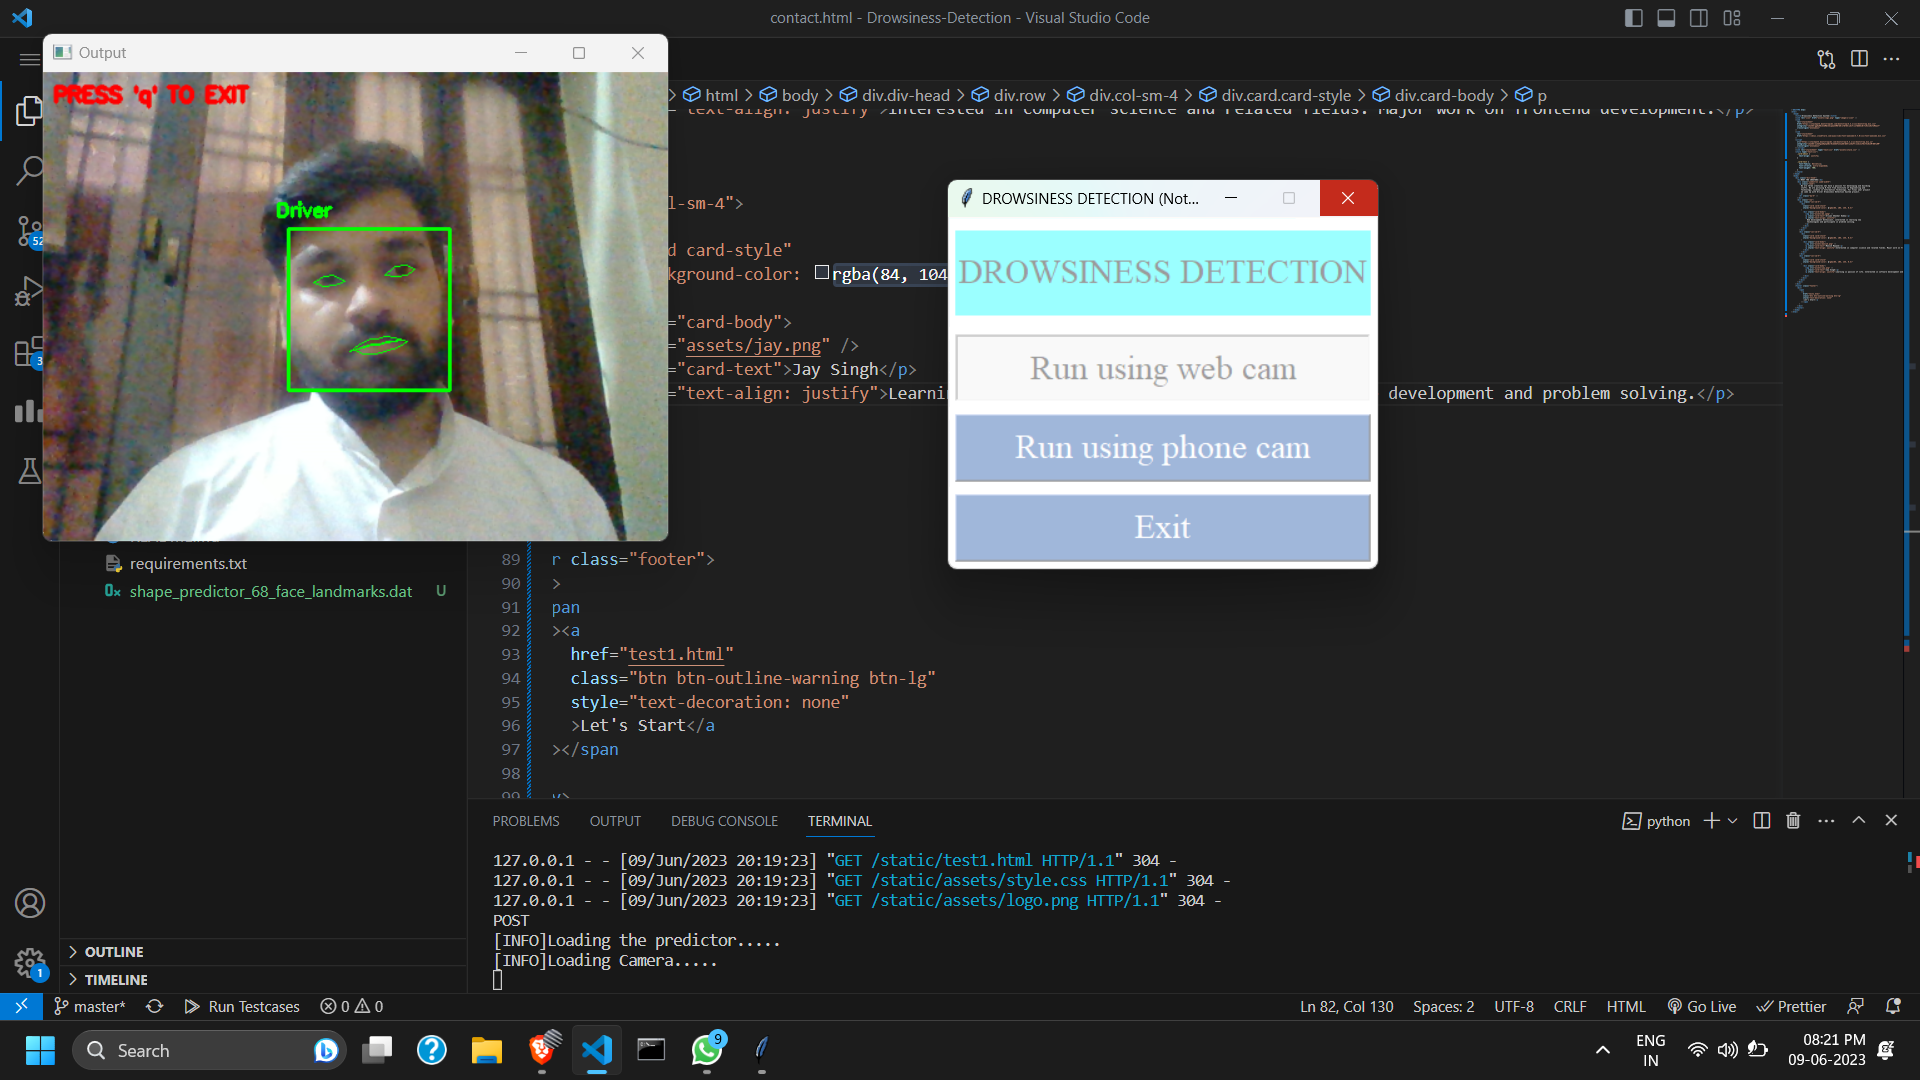Open the Manage gear settings
1920x1080 pixels.
(x=28, y=964)
